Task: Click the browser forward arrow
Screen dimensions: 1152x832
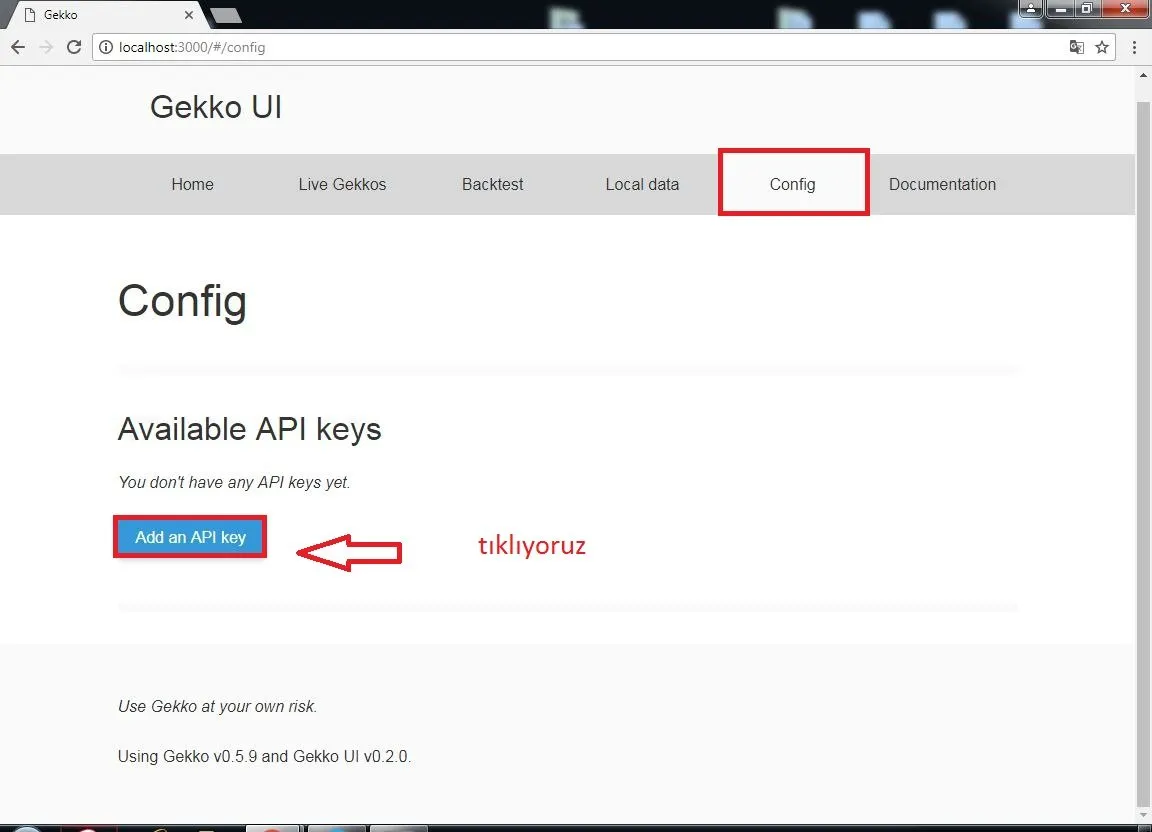Action: pos(46,47)
